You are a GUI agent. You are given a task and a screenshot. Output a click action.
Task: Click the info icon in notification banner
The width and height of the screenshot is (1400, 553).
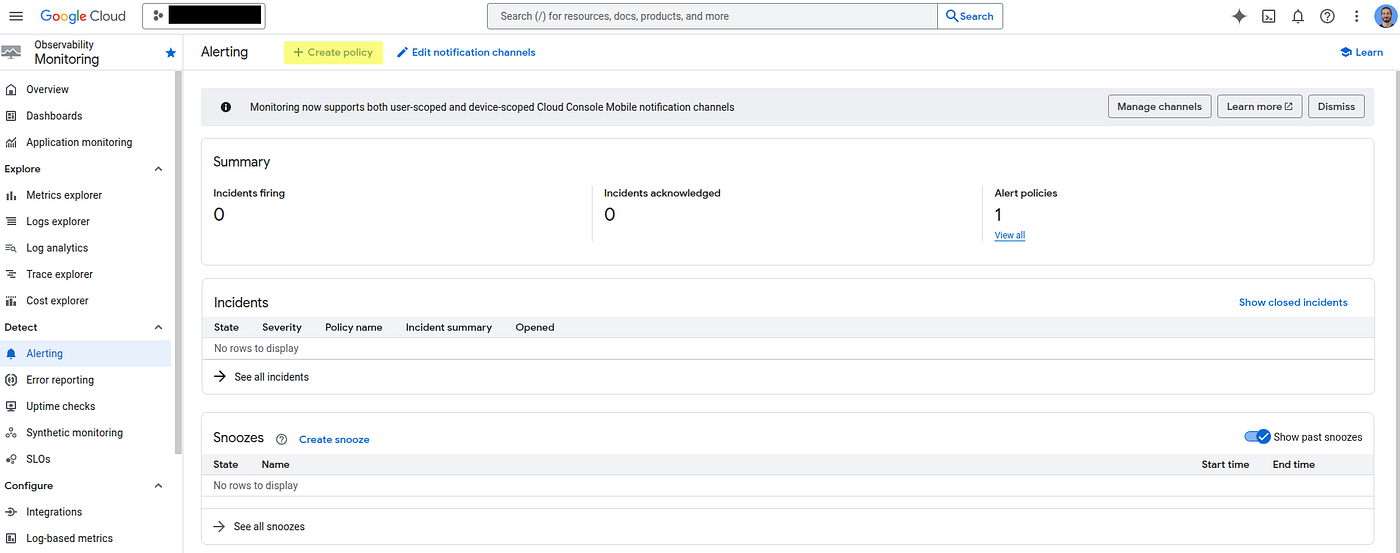(x=225, y=107)
